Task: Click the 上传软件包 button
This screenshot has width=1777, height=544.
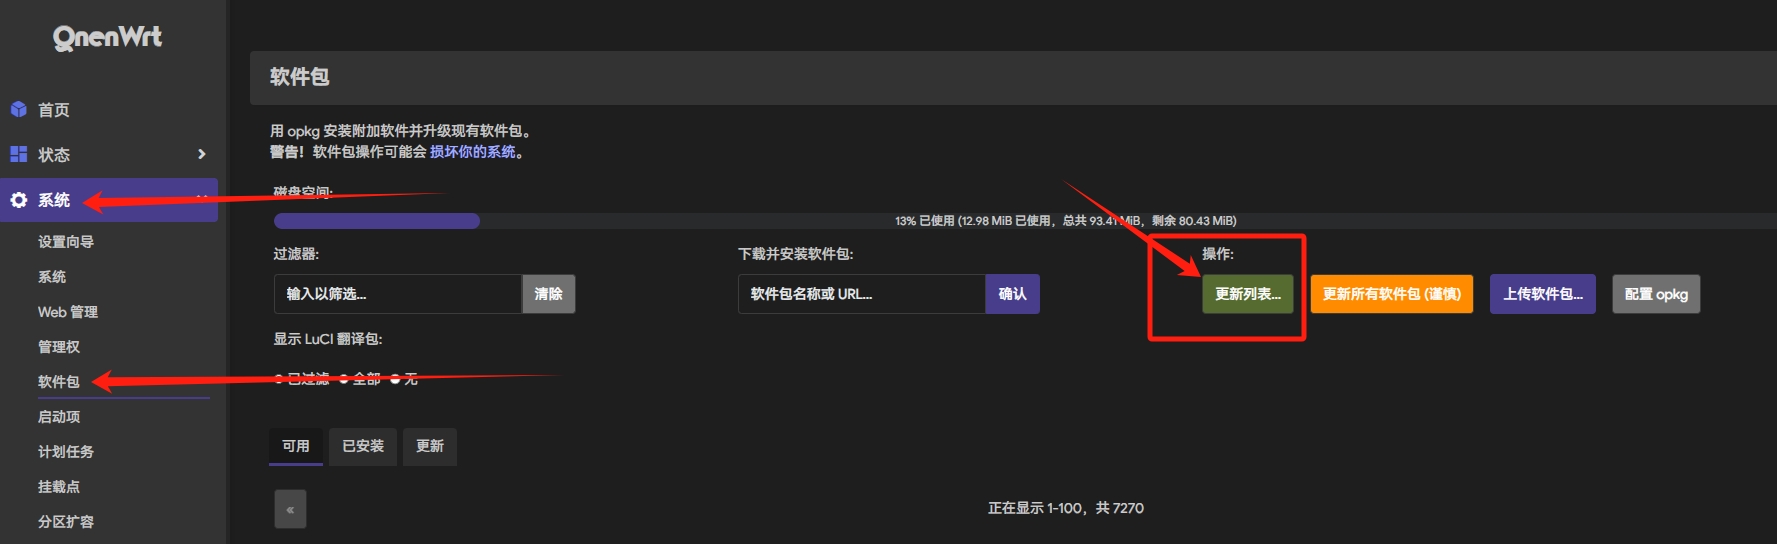Action: tap(1543, 294)
